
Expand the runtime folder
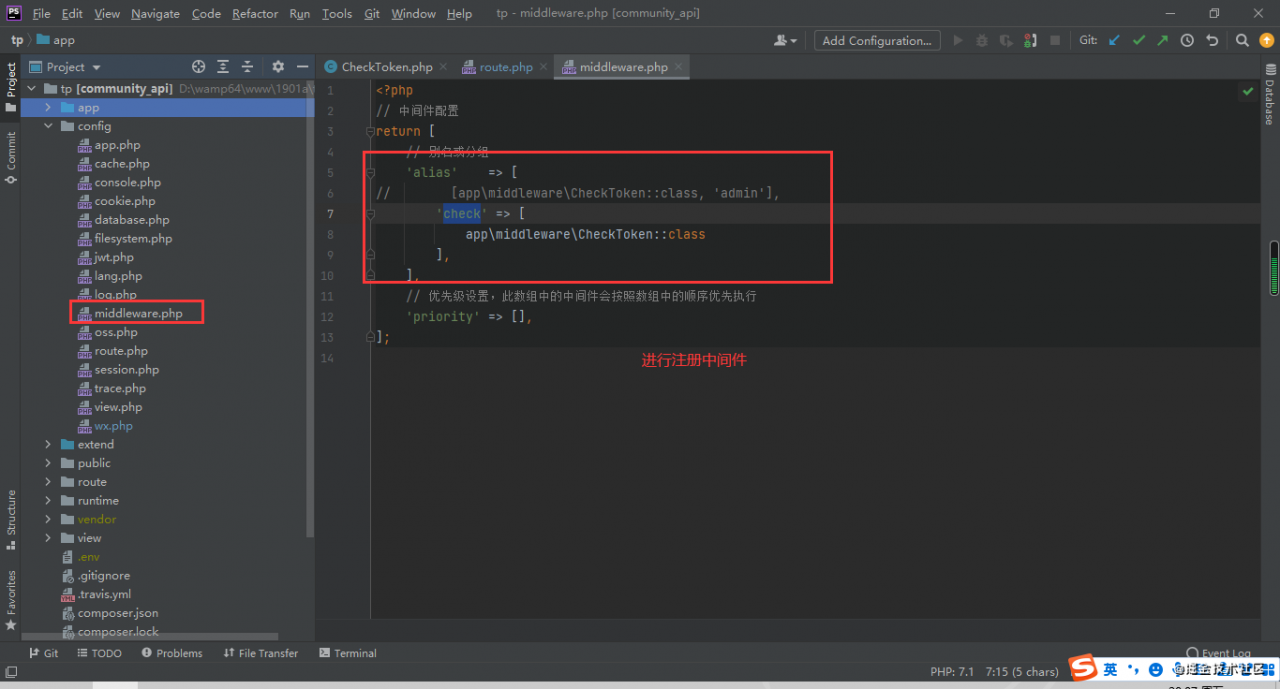[48, 500]
